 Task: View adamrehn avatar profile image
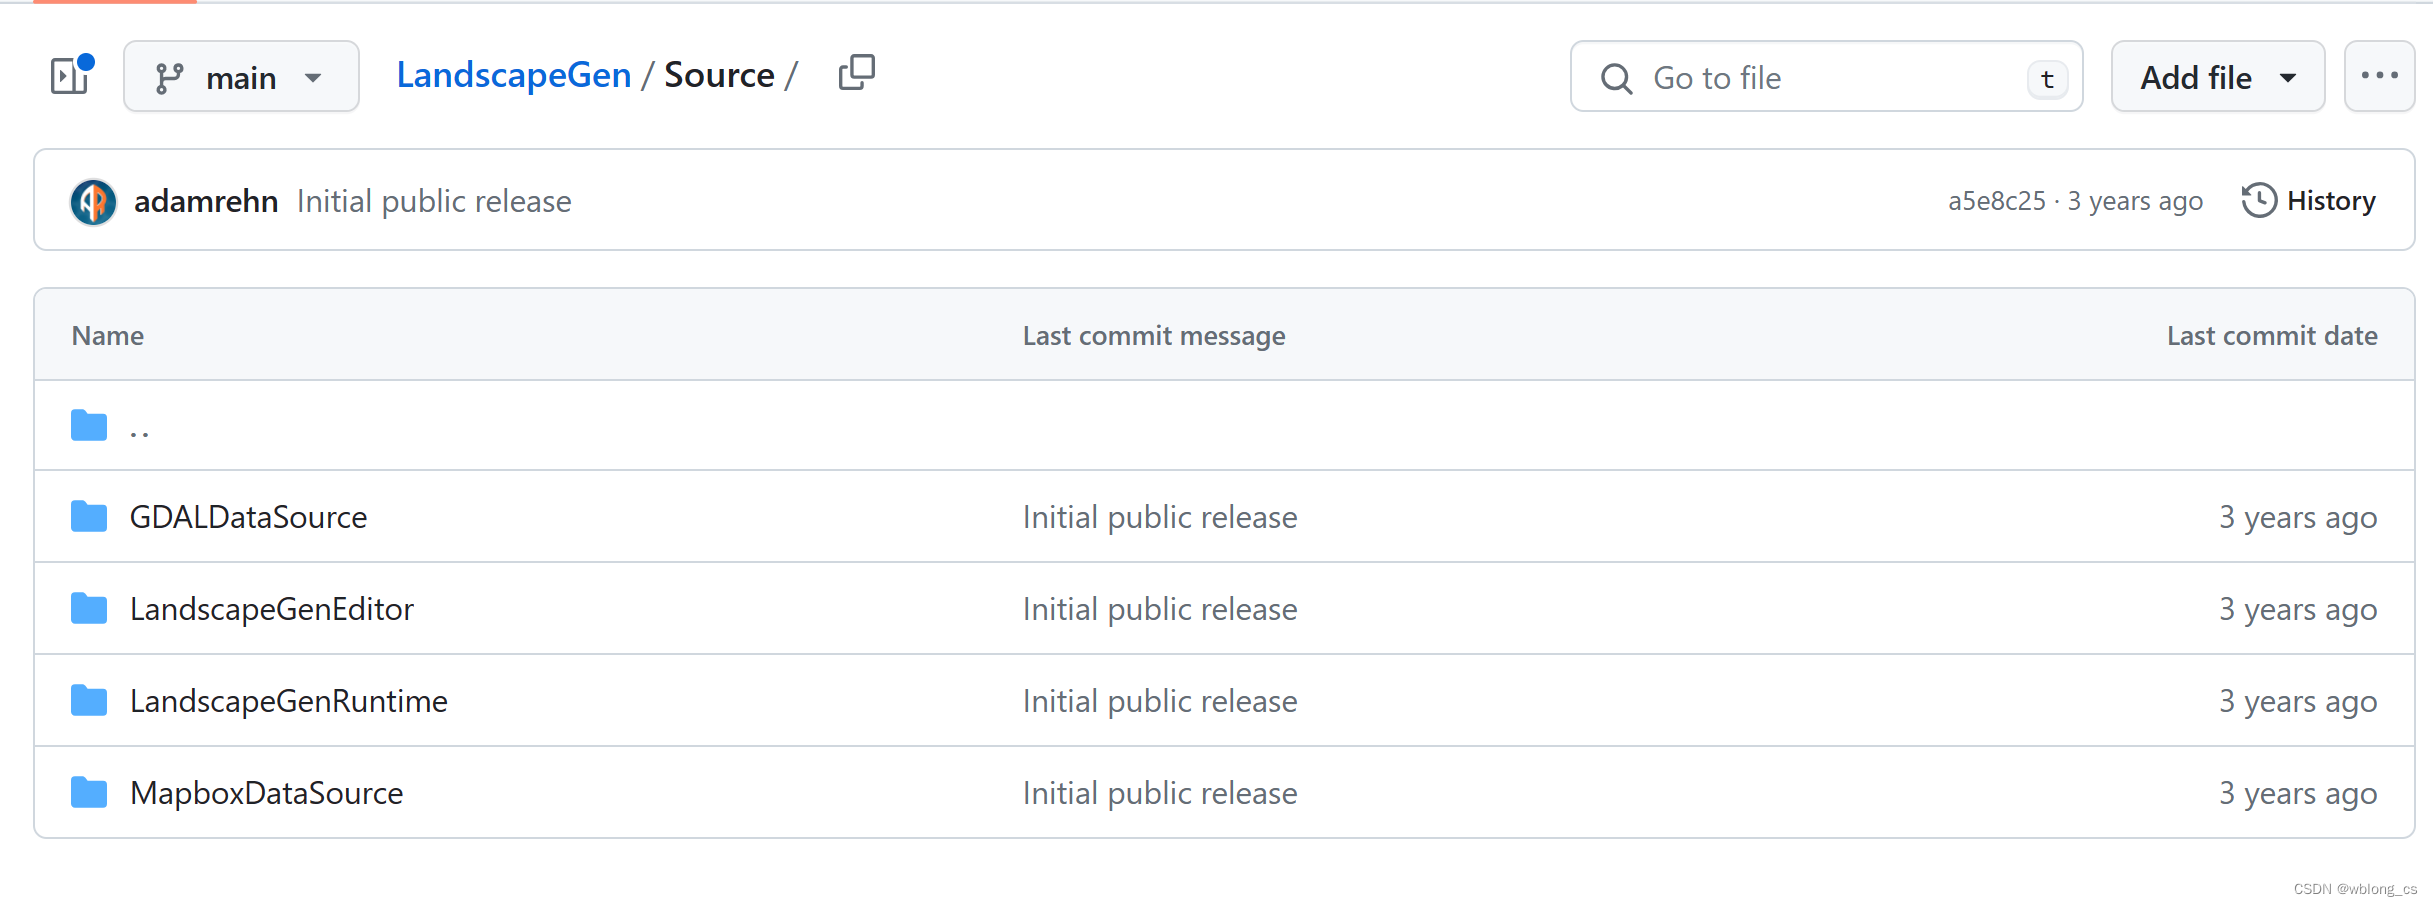coord(93,202)
